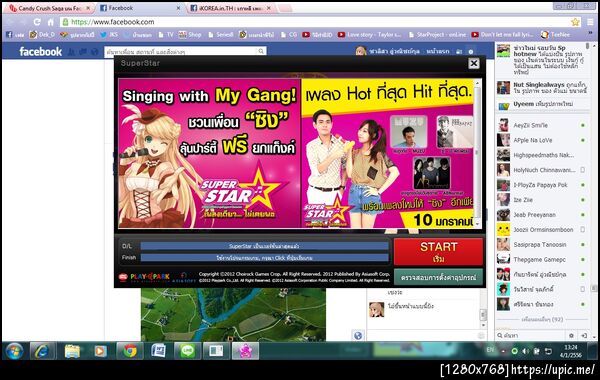Switch to Google Chrome in the taskbar
The height and width of the screenshot is (380, 600).
[x=130, y=351]
